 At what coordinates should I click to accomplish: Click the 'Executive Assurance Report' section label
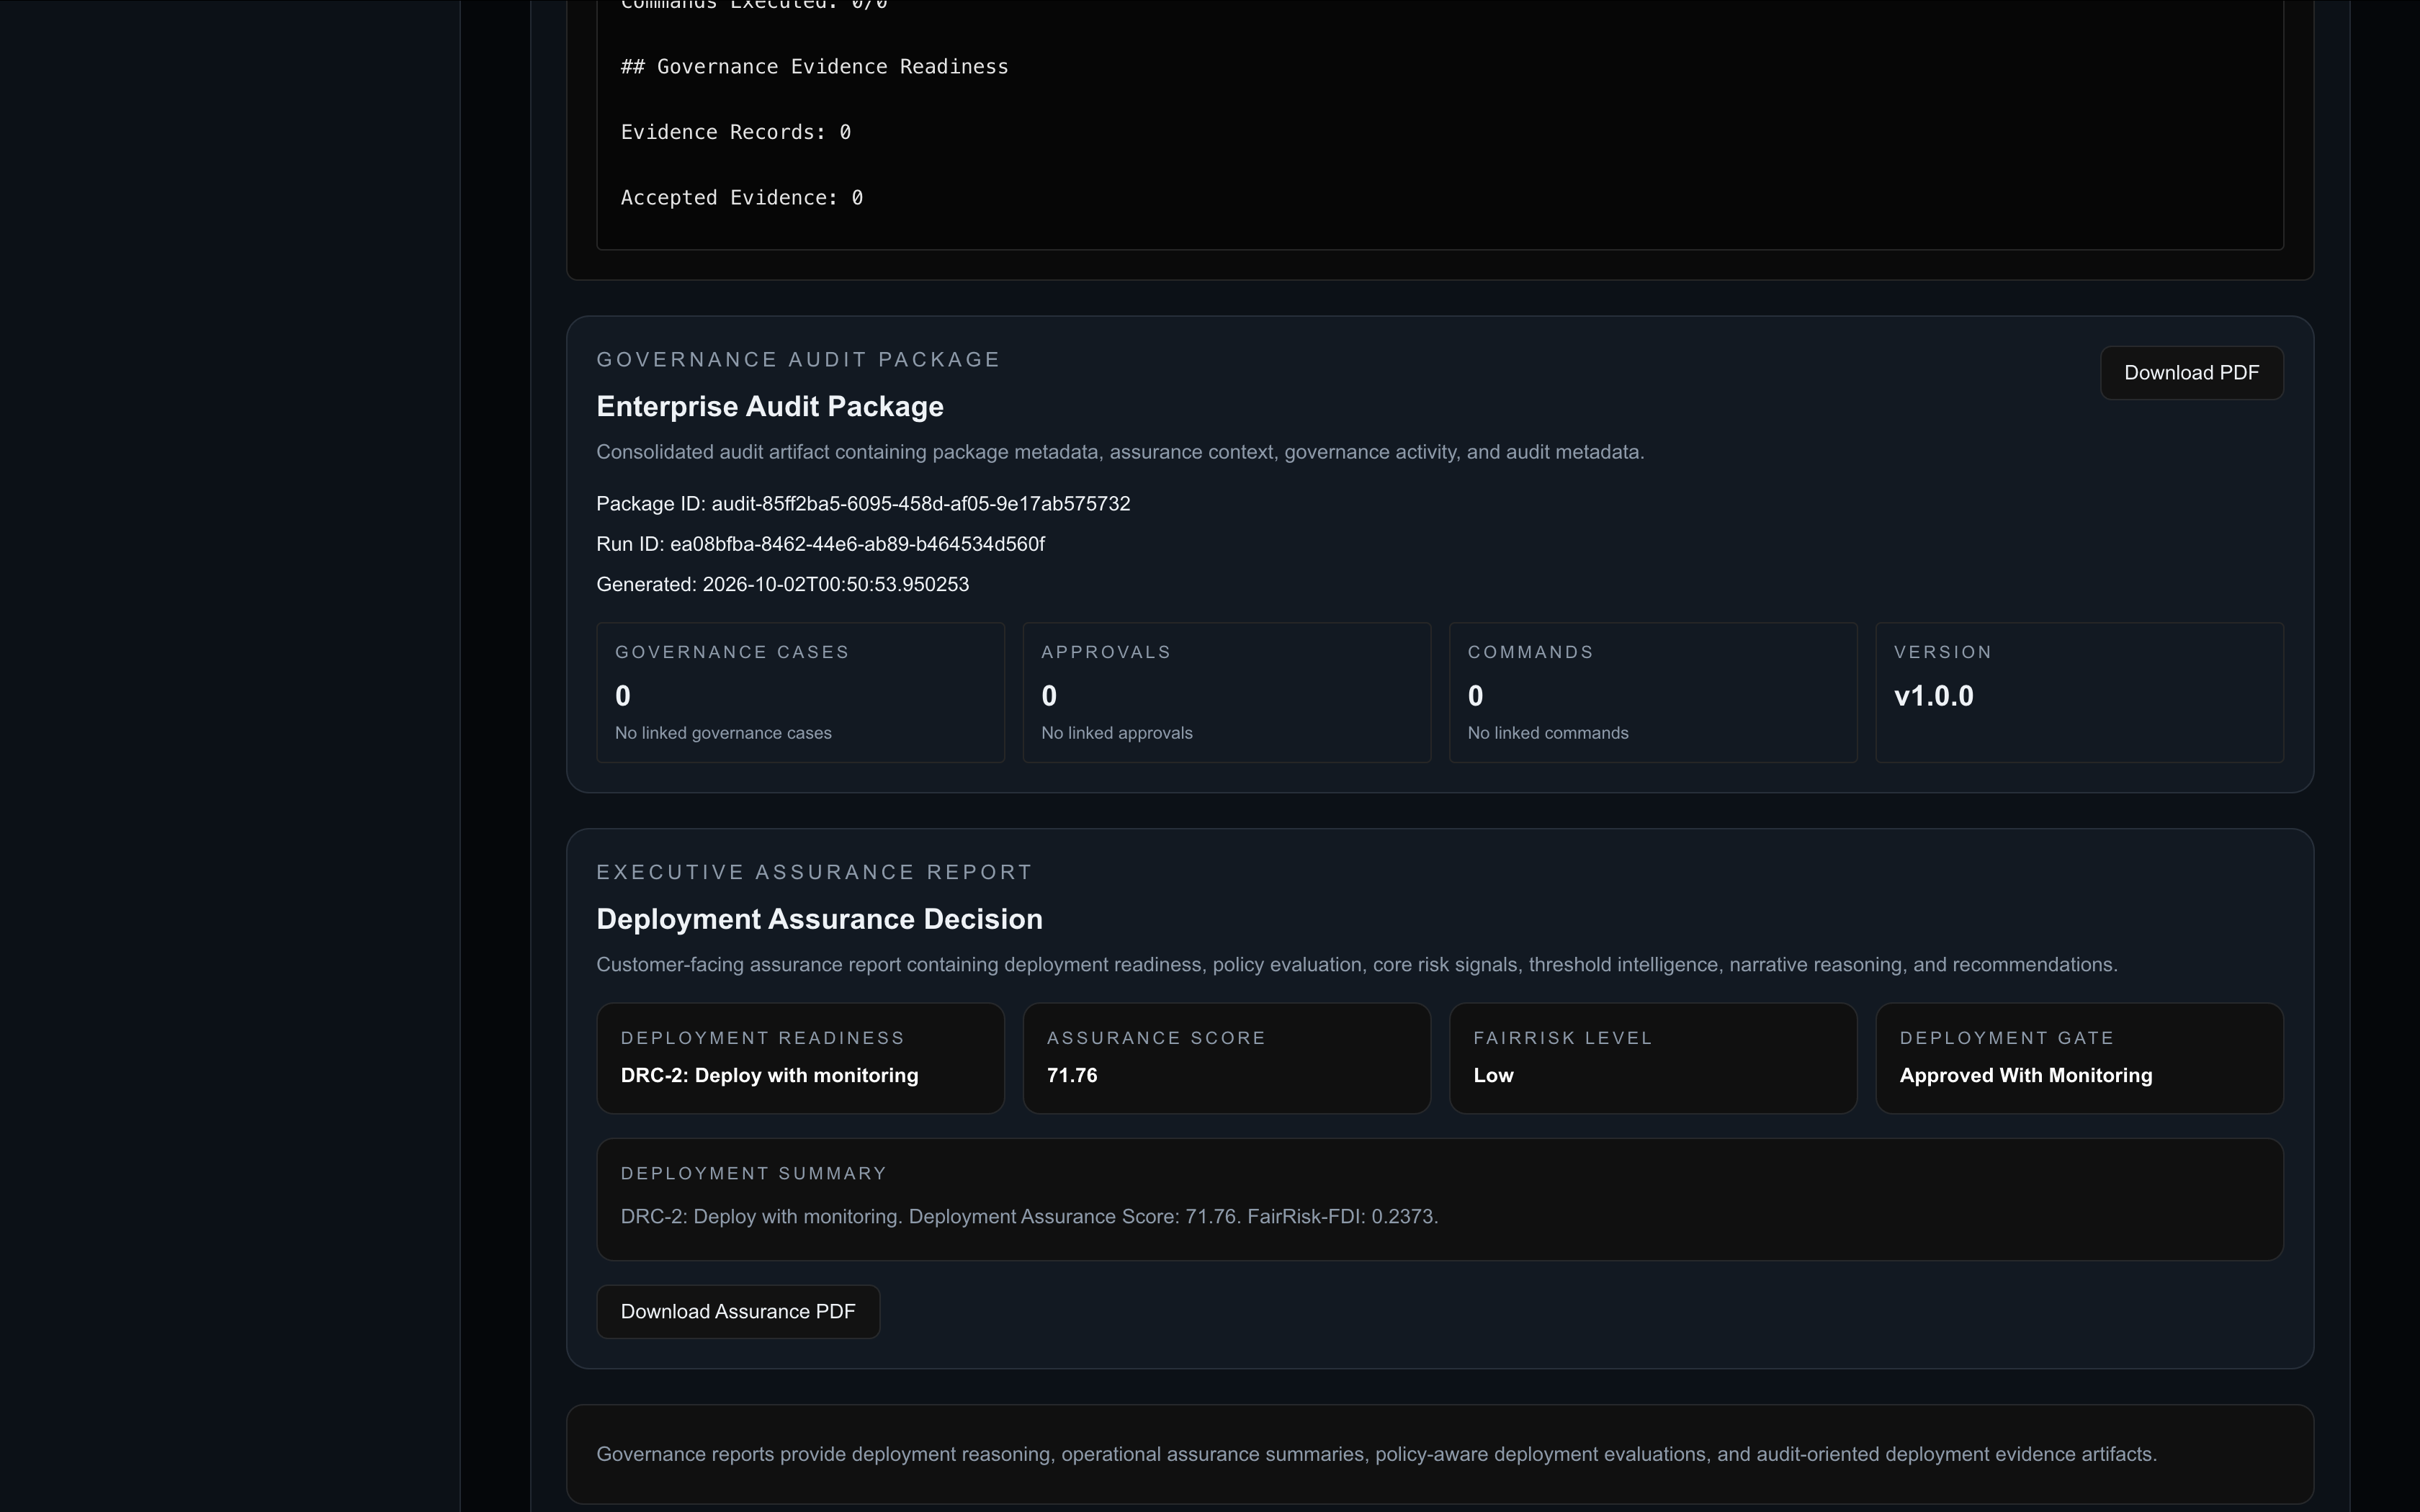coord(814,872)
